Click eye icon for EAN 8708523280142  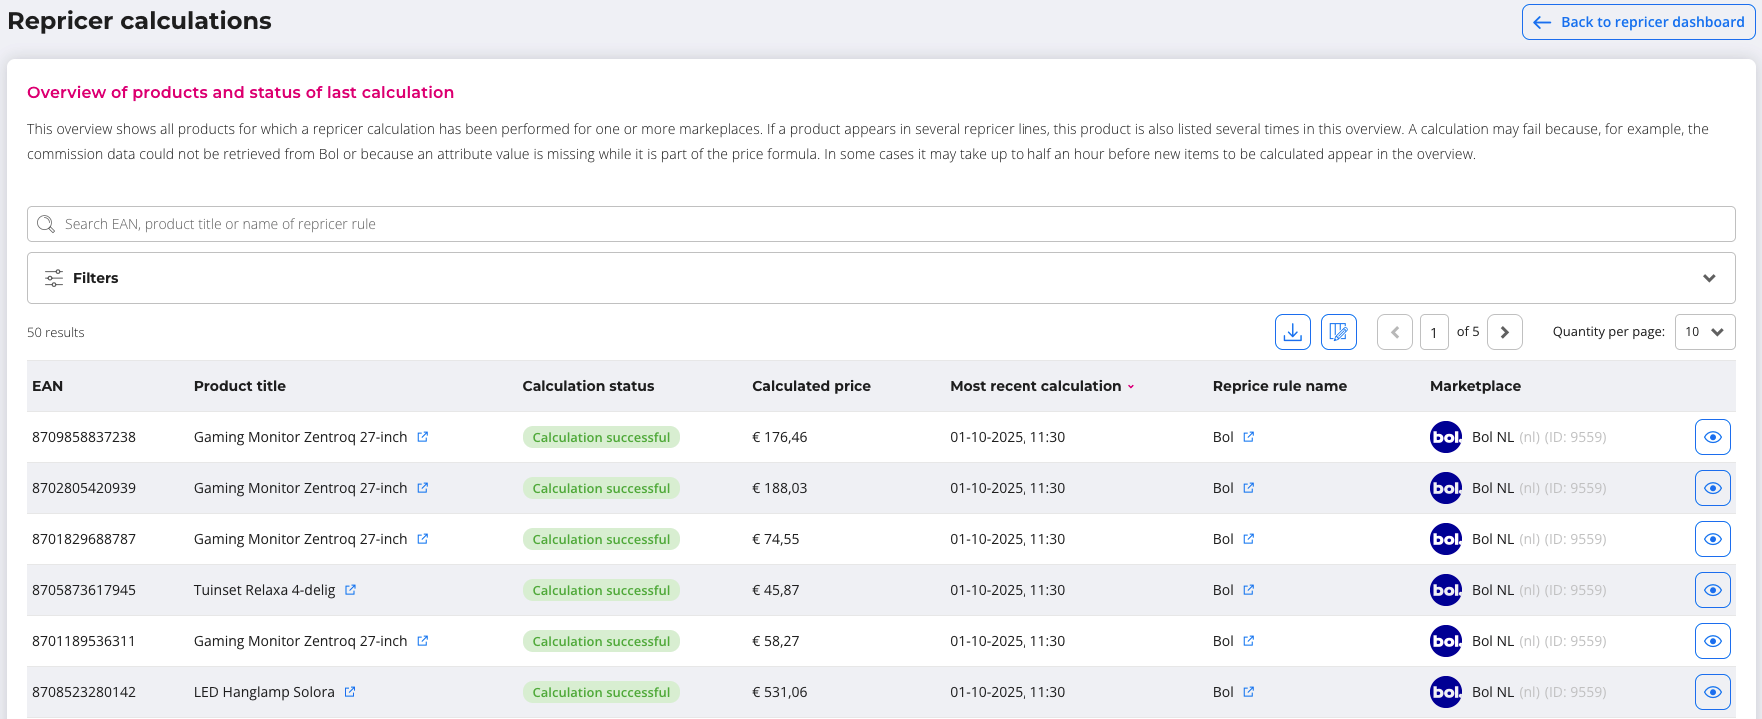coord(1712,692)
